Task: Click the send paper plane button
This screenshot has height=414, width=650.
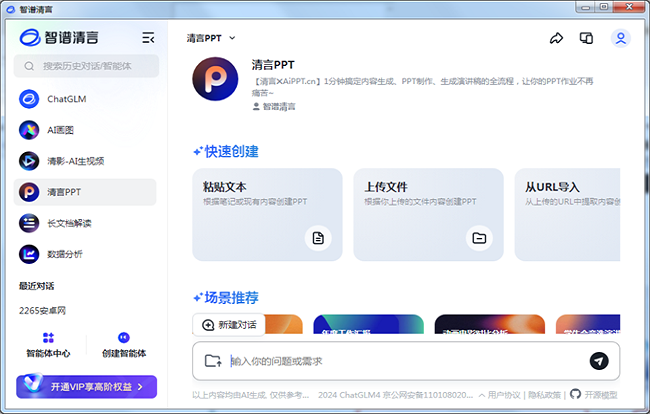Action: pos(598,361)
